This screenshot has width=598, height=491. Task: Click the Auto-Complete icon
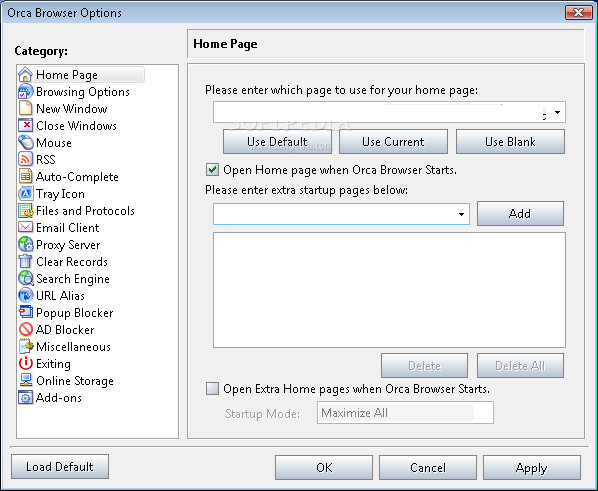pos(26,176)
